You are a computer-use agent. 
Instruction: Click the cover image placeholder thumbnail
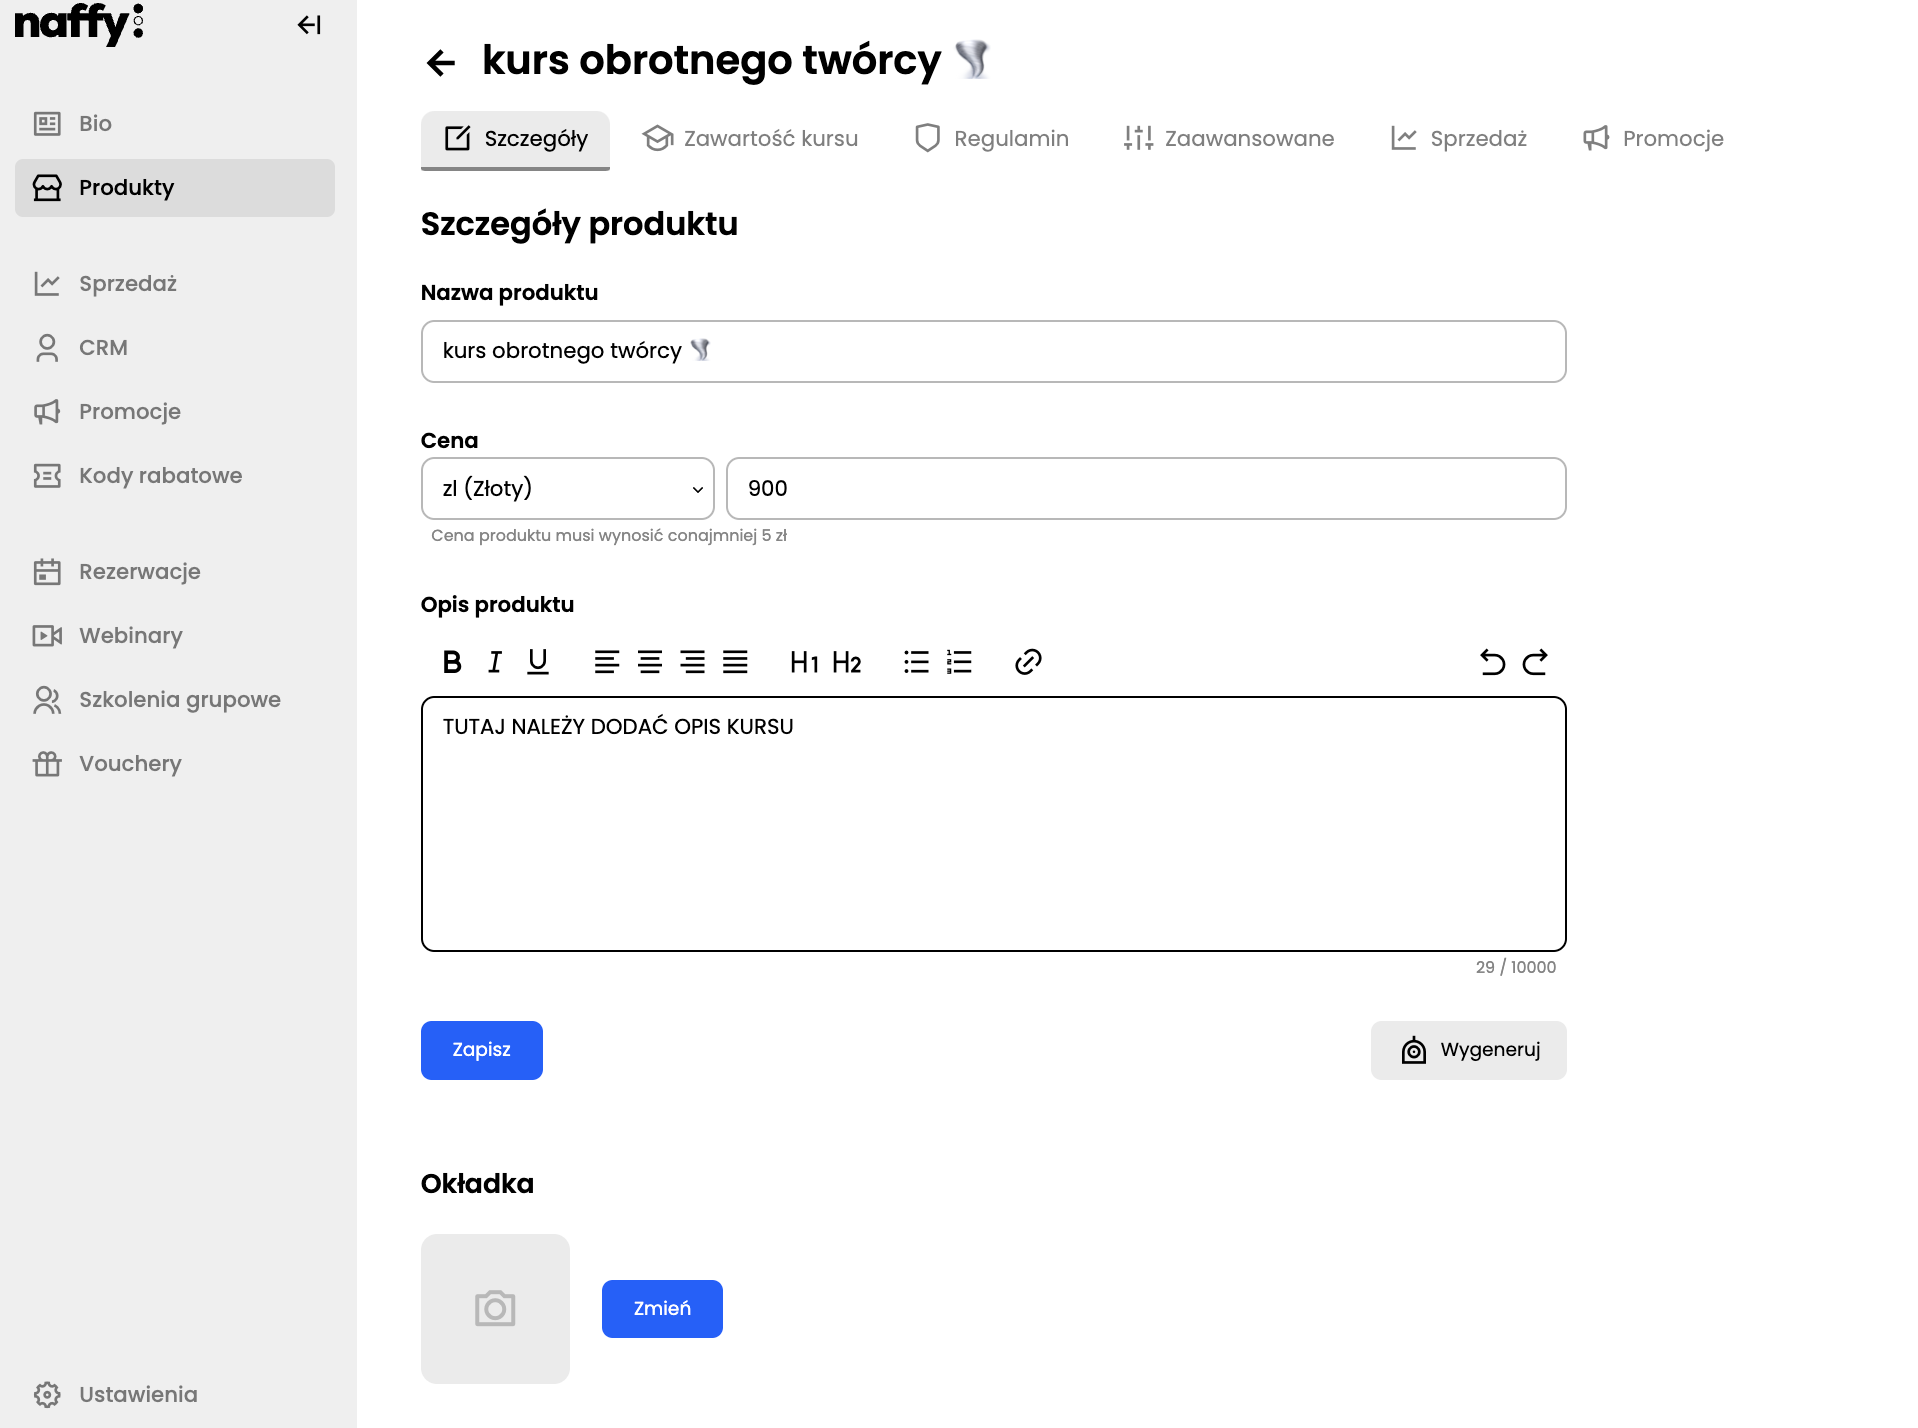(x=495, y=1309)
